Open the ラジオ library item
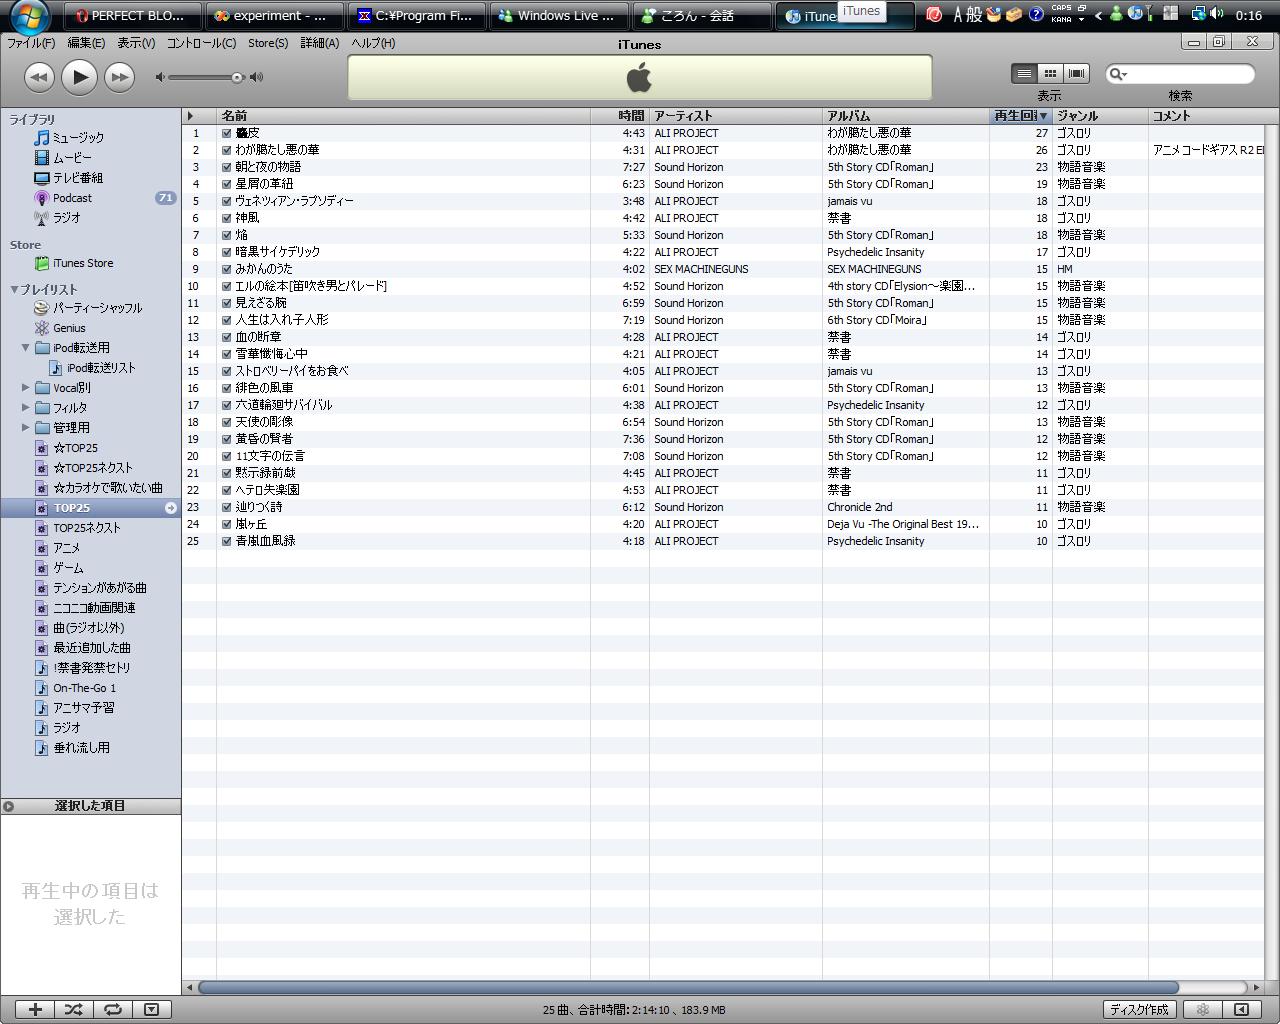This screenshot has width=1280, height=1024. [57, 218]
